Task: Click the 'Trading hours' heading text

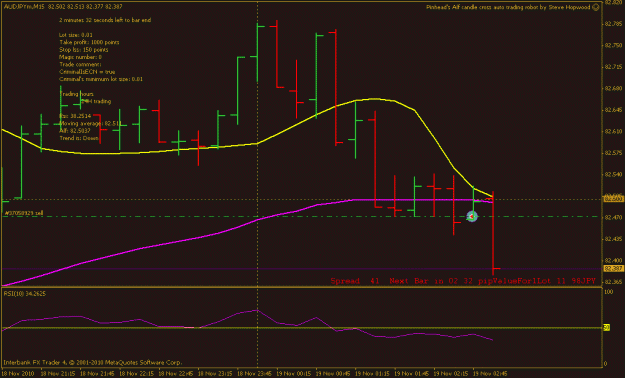Action: coord(77,94)
